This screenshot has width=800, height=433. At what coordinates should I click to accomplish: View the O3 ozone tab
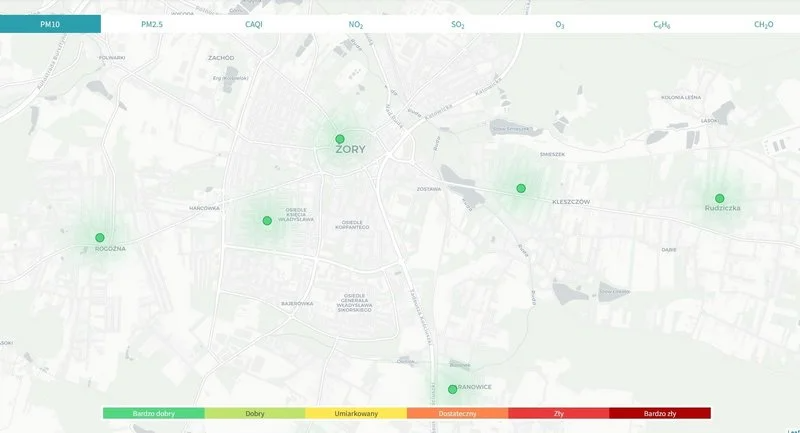click(x=559, y=24)
